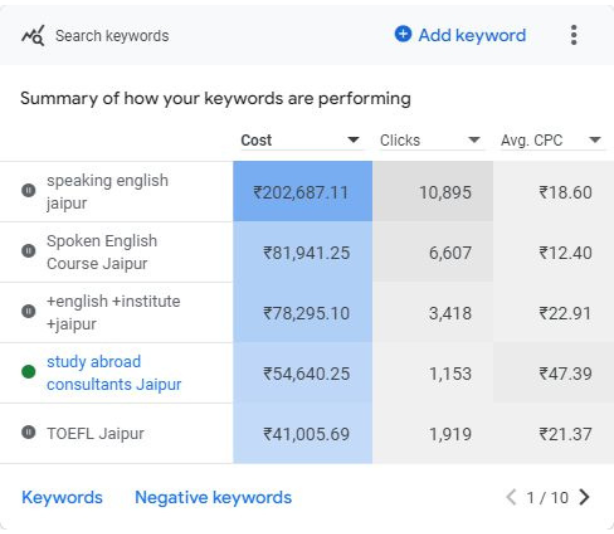614x534 pixels.
Task: Open the three-dot more options menu
Action: pyautogui.click(x=573, y=35)
